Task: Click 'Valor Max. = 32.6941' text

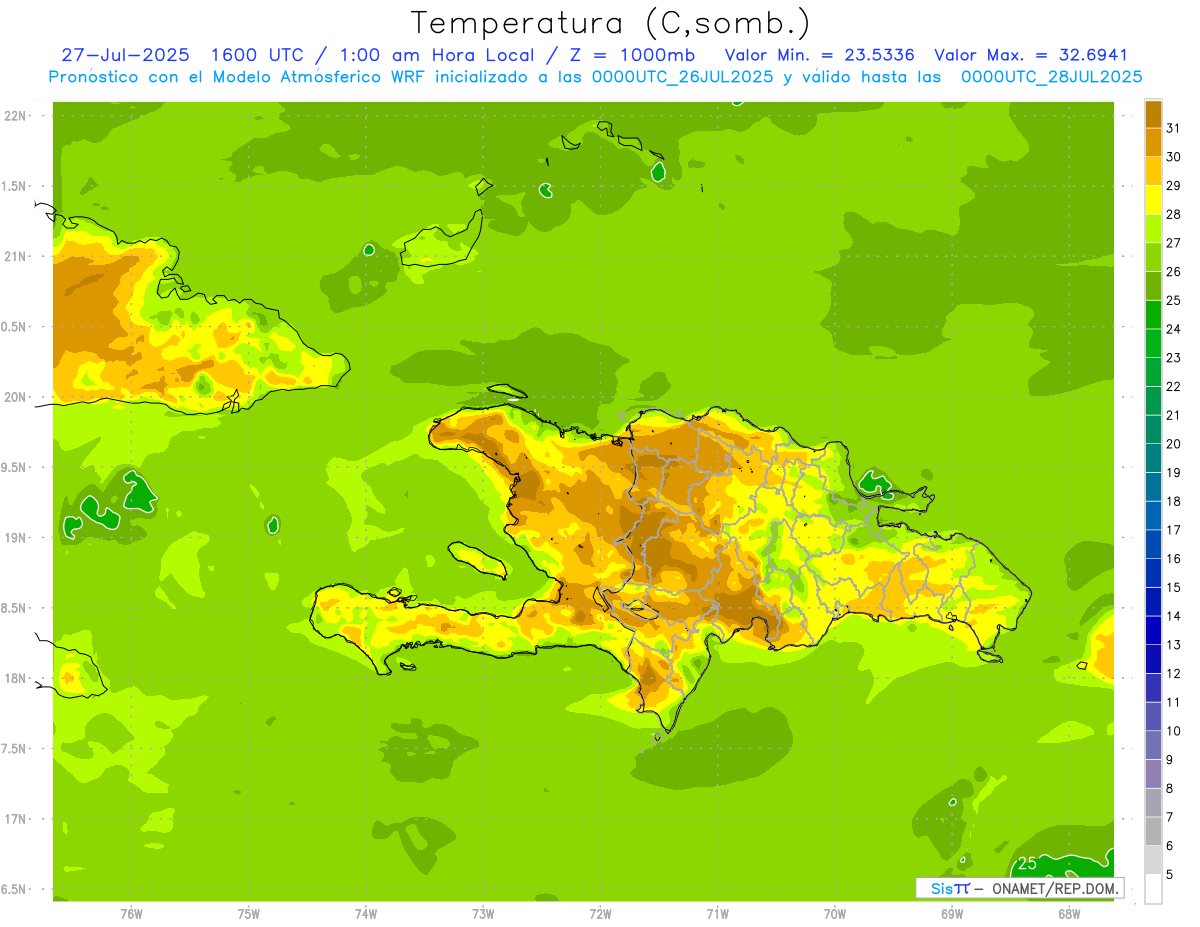Action: (1030, 55)
